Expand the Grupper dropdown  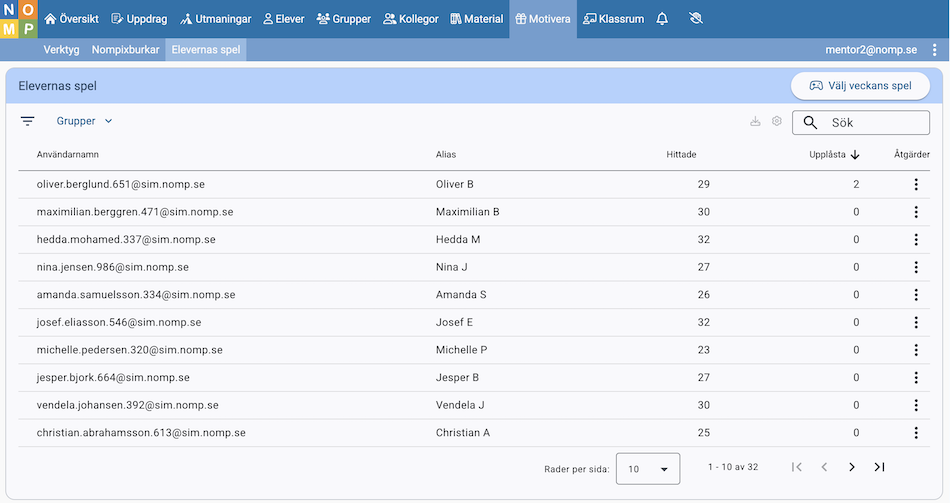(x=85, y=121)
